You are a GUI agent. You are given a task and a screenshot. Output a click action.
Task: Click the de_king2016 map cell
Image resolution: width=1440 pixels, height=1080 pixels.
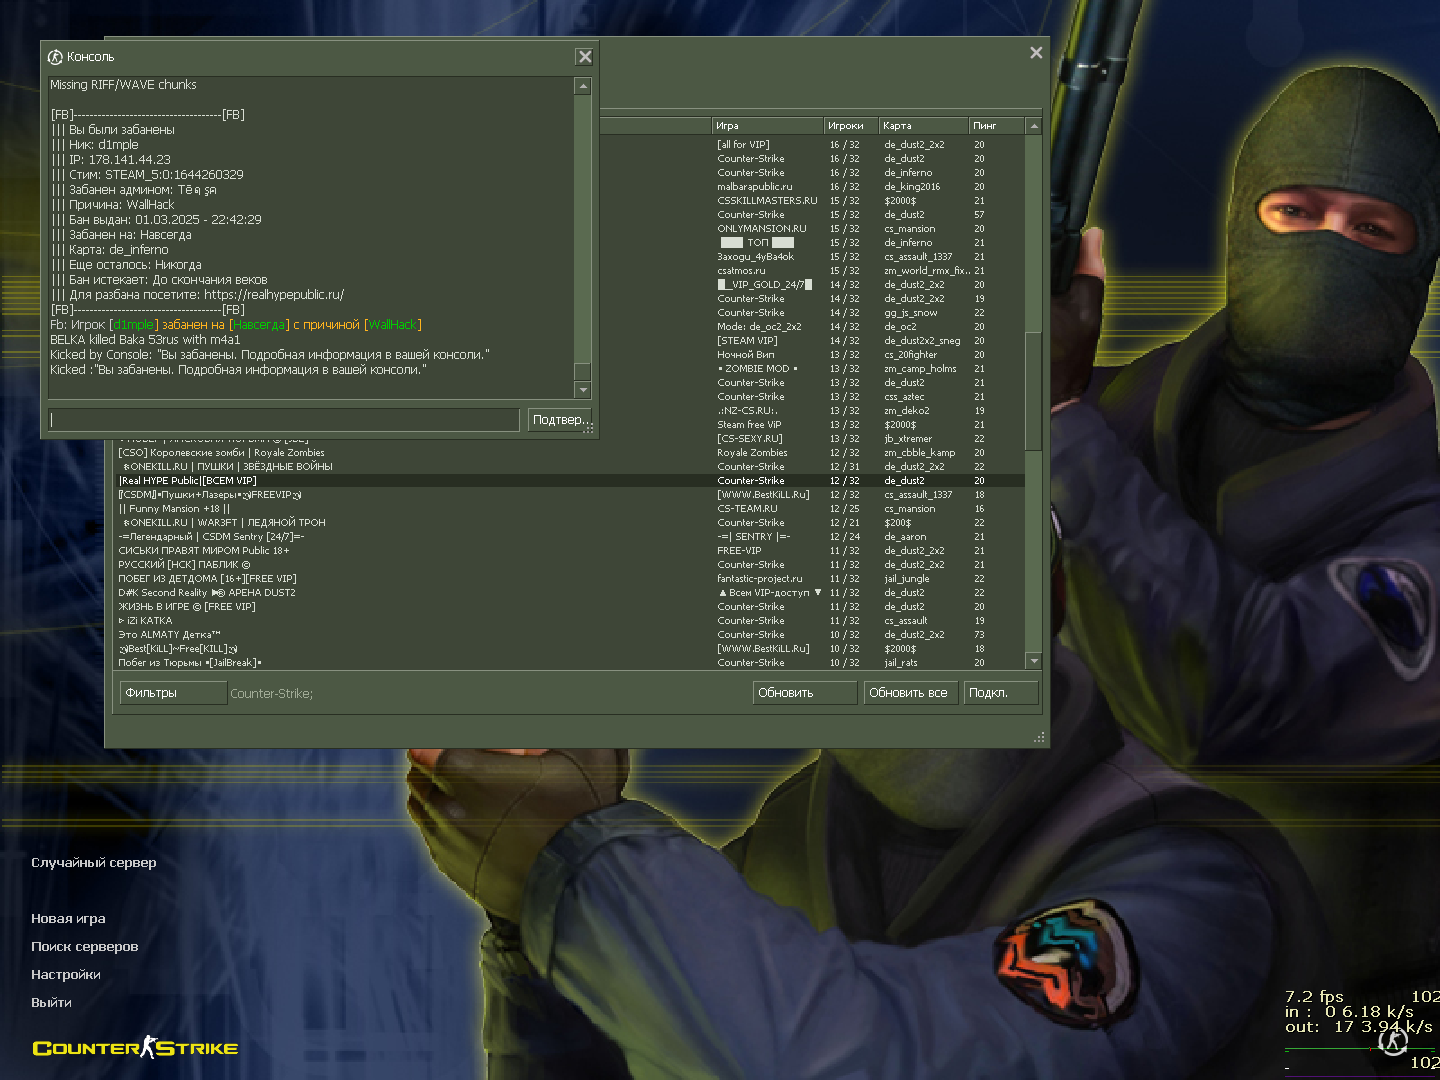pyautogui.click(x=912, y=187)
